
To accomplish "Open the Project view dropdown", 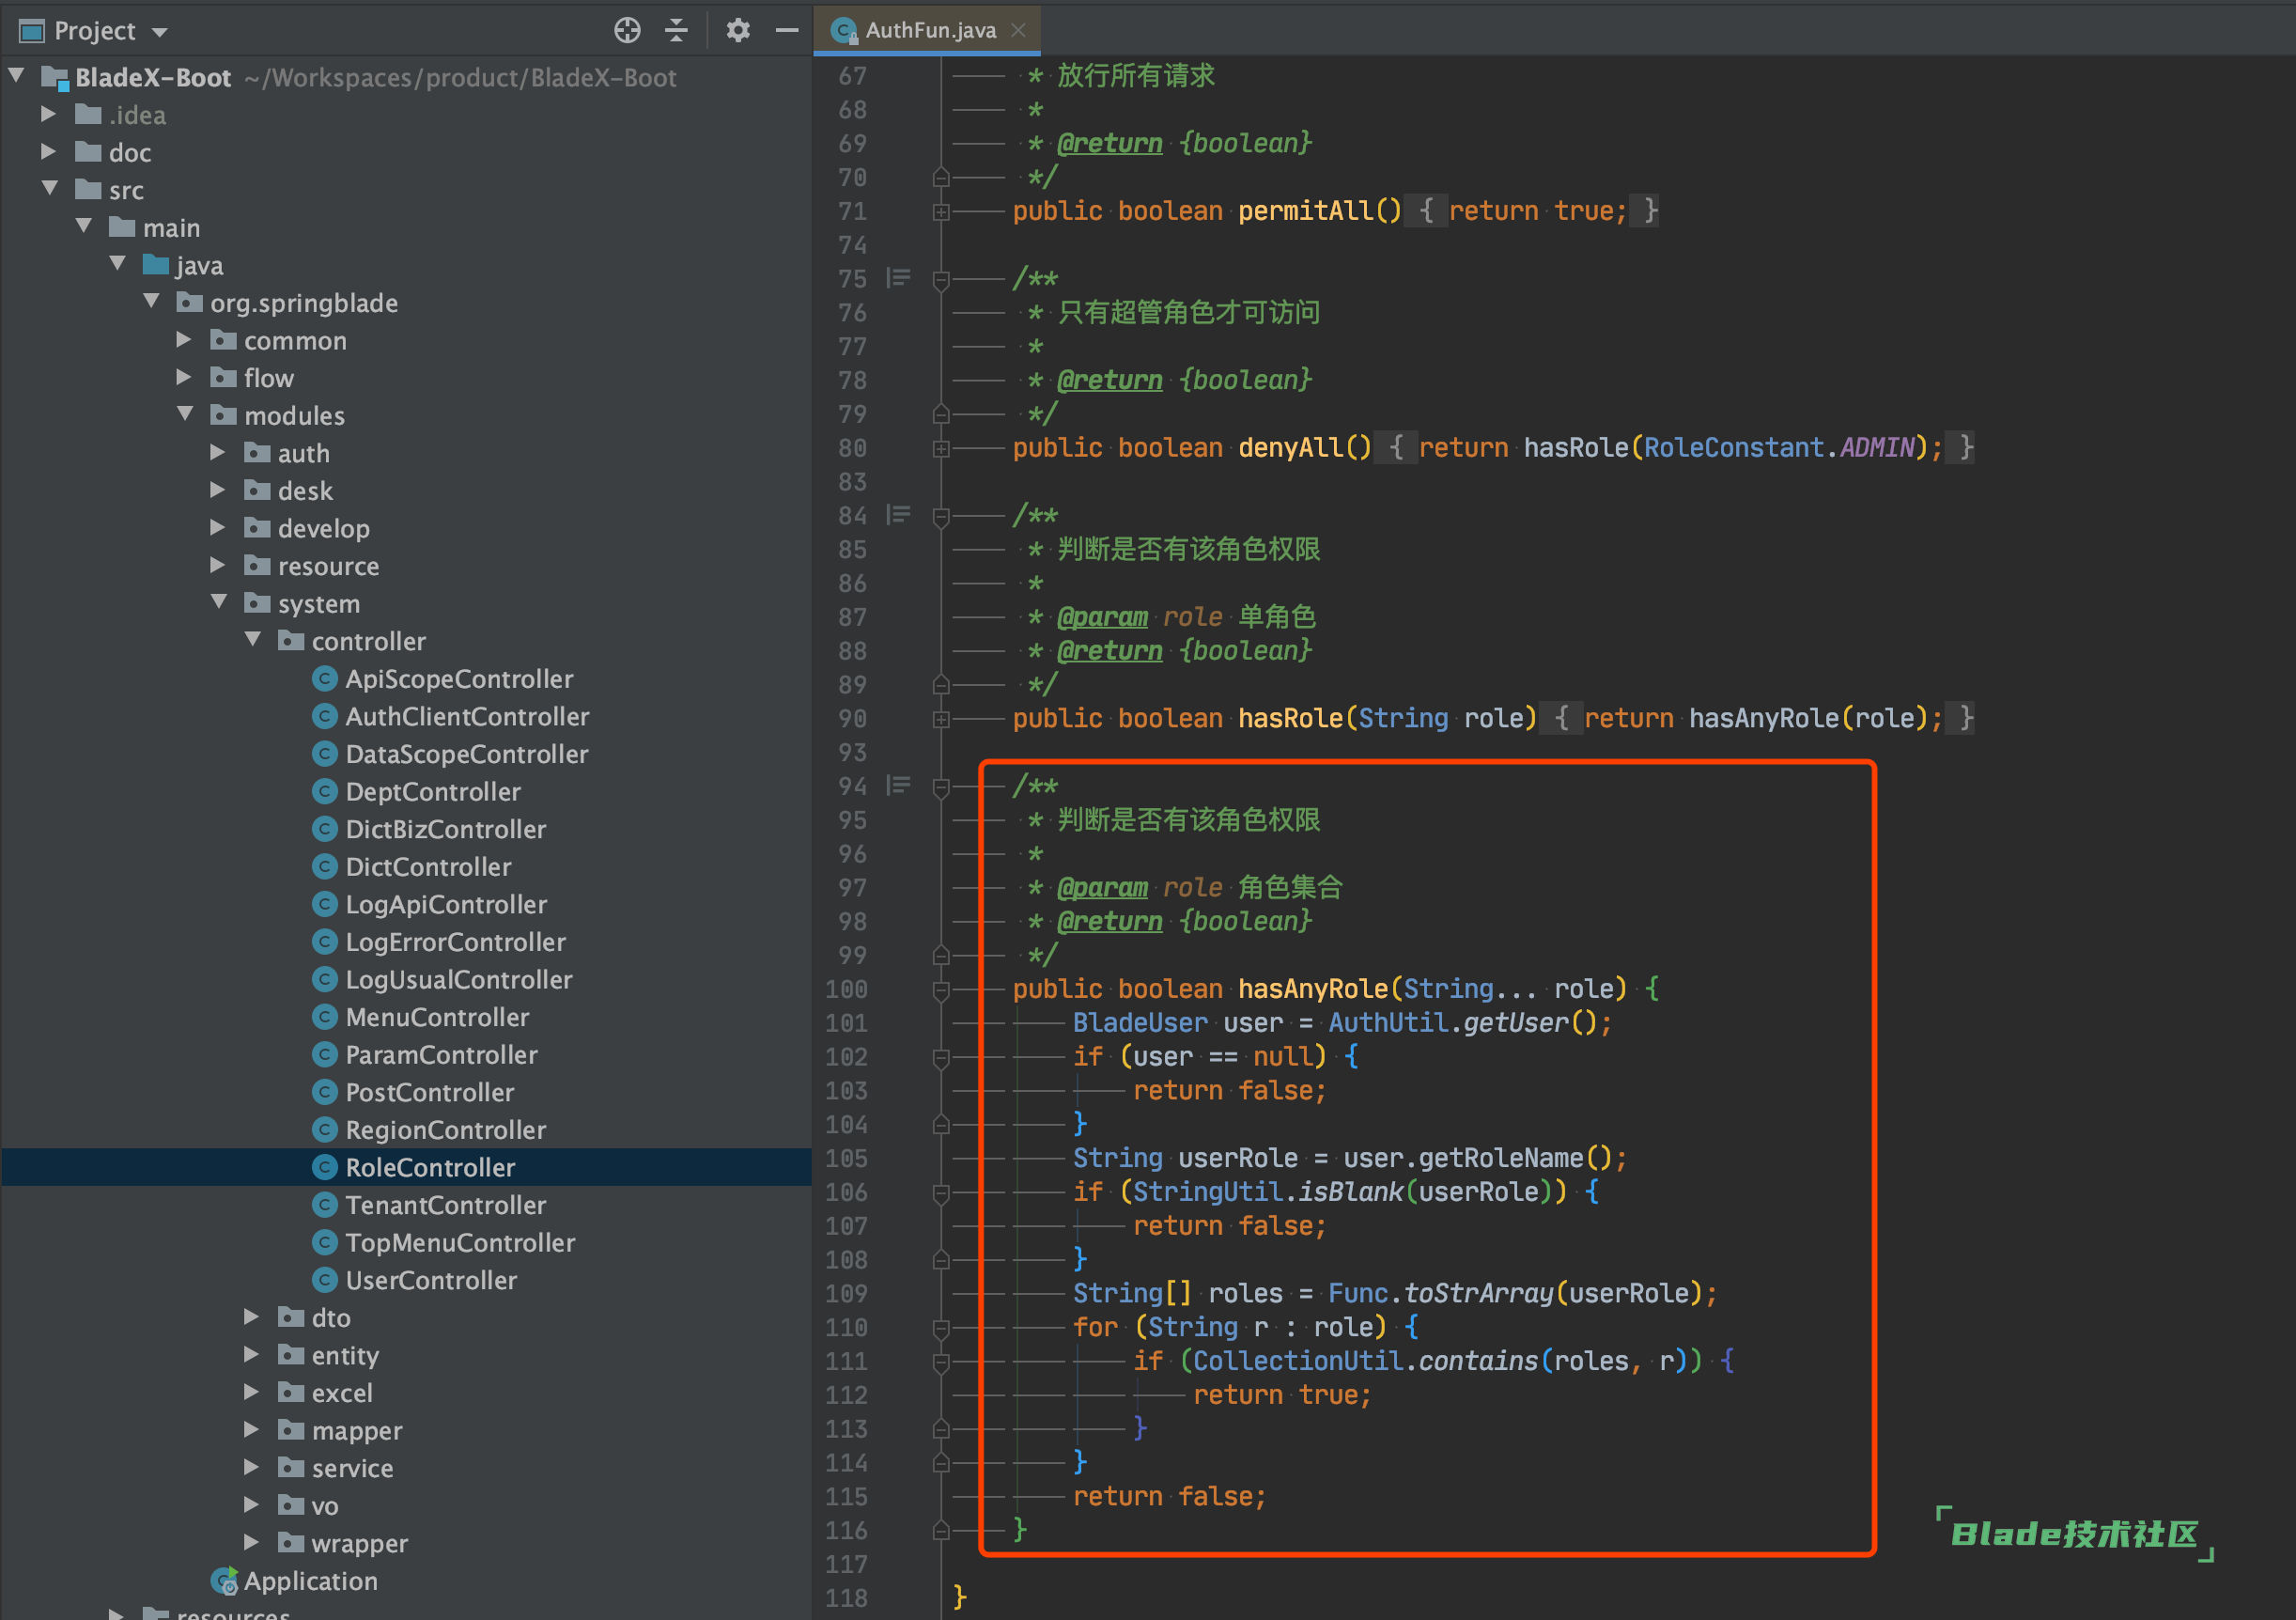I will (x=159, y=32).
